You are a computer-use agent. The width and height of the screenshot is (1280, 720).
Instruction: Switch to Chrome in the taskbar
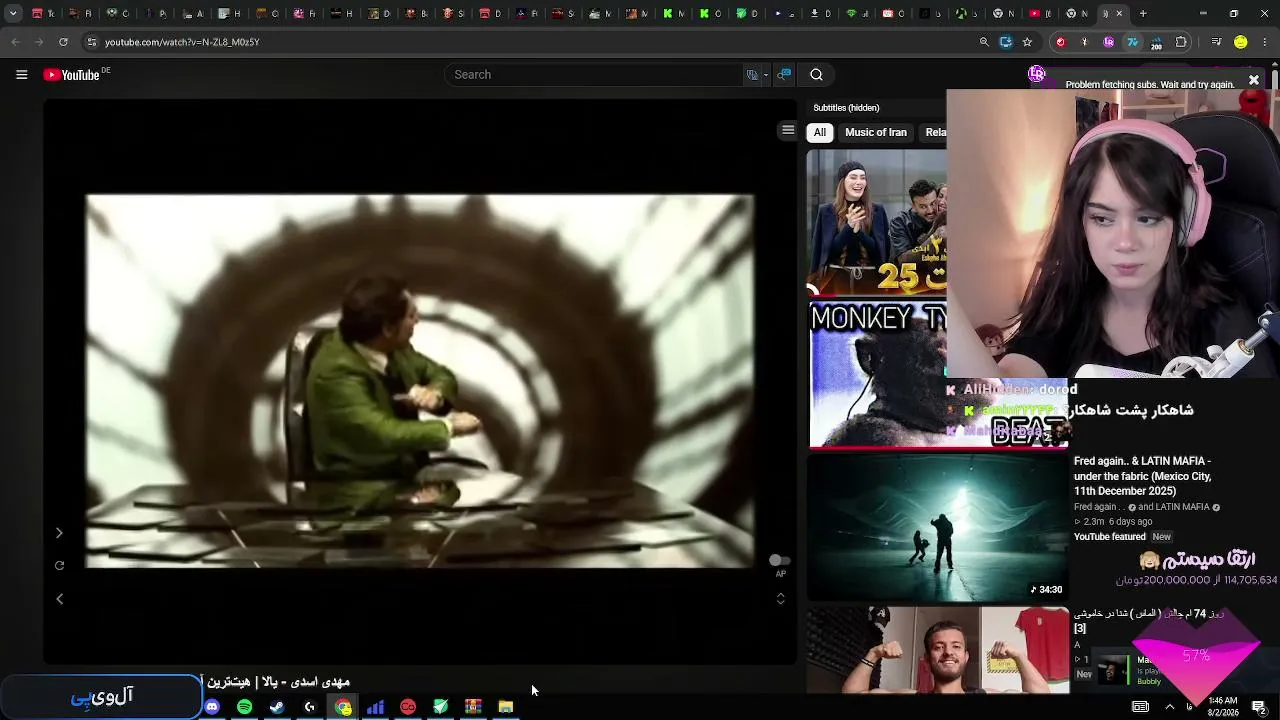(343, 707)
